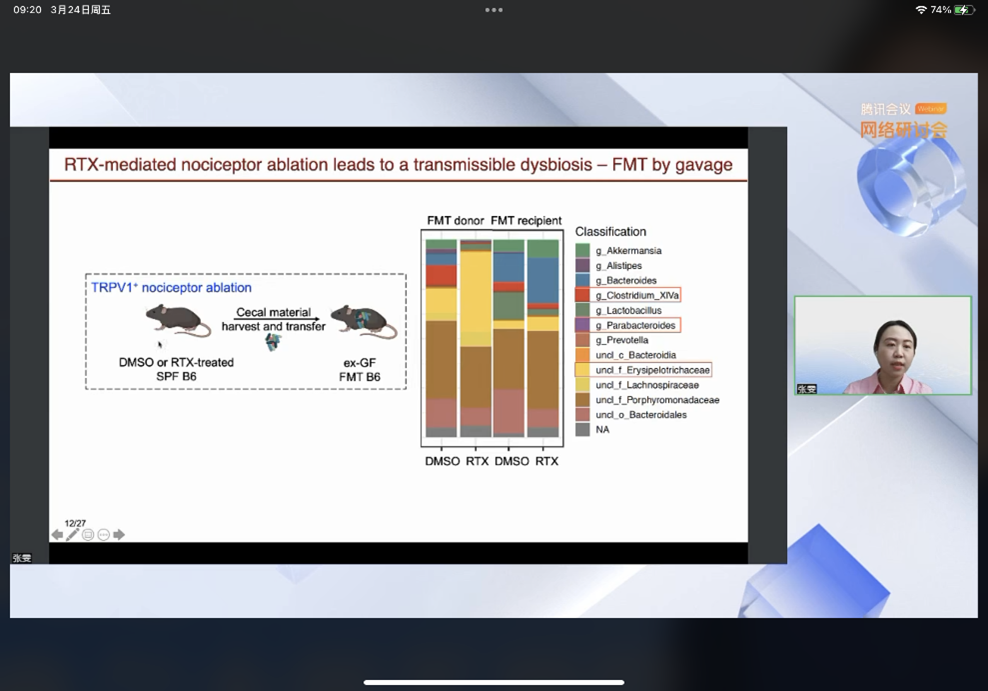Screen dimensions: 988x691
Task: Click the uncl_f_Erysipelotrichaceae legend label
Action: 646,370
